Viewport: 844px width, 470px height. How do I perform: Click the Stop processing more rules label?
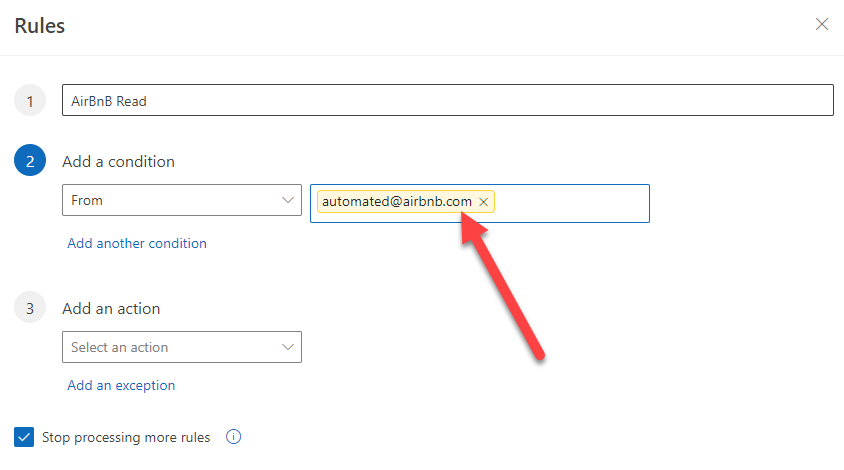coord(126,437)
